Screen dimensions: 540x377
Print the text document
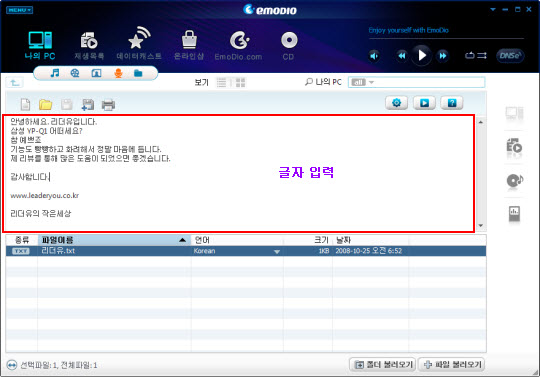click(108, 105)
